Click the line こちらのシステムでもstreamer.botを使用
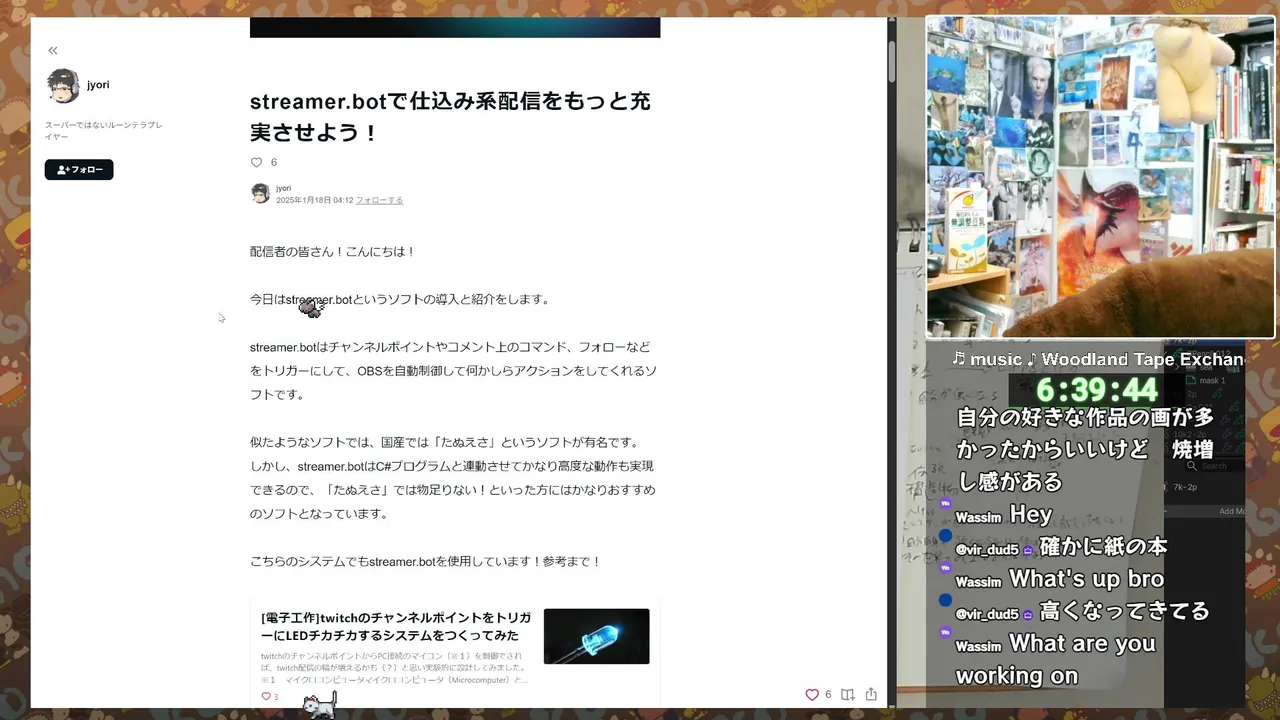 (x=426, y=561)
